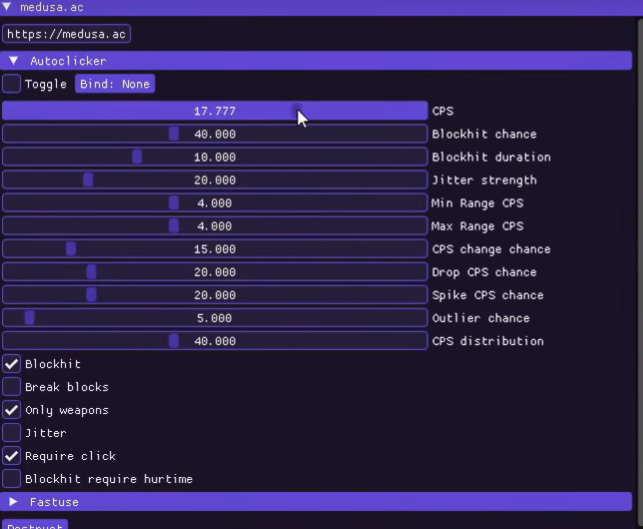
Task: Click the Max Range CPS slider
Action: pyautogui.click(x=214, y=226)
